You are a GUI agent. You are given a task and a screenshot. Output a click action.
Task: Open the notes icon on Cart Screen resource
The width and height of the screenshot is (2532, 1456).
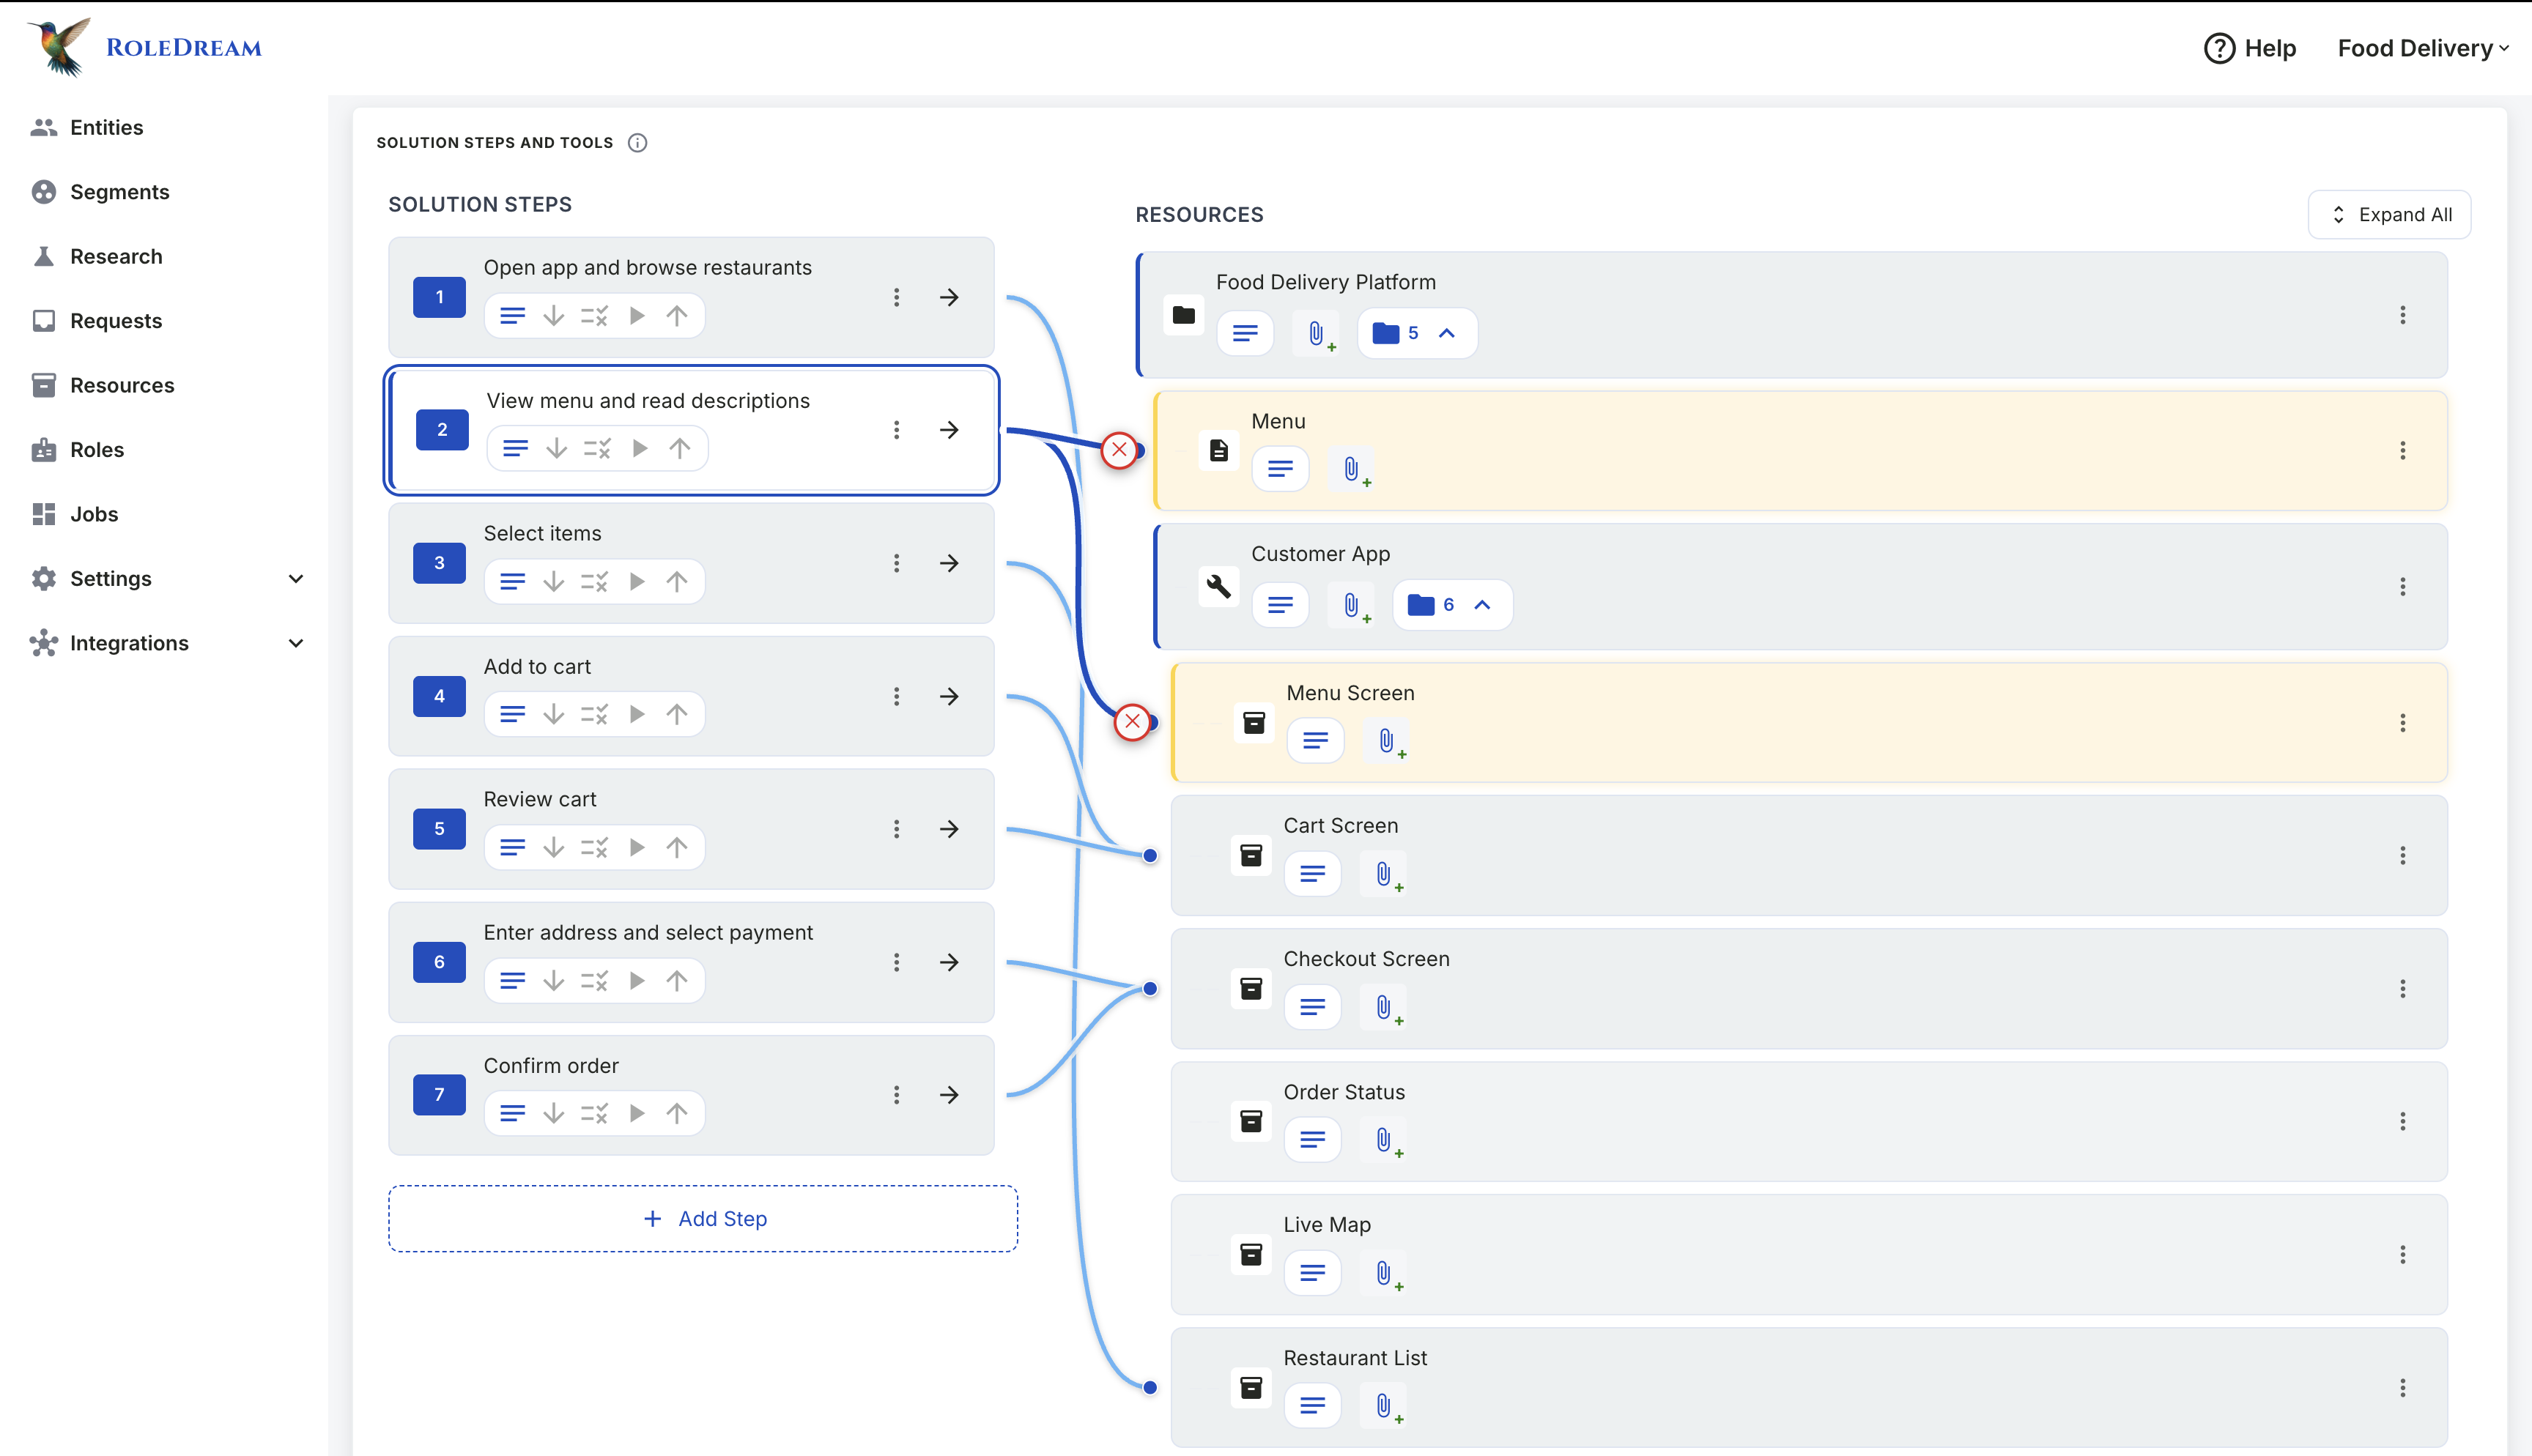[x=1312, y=872]
